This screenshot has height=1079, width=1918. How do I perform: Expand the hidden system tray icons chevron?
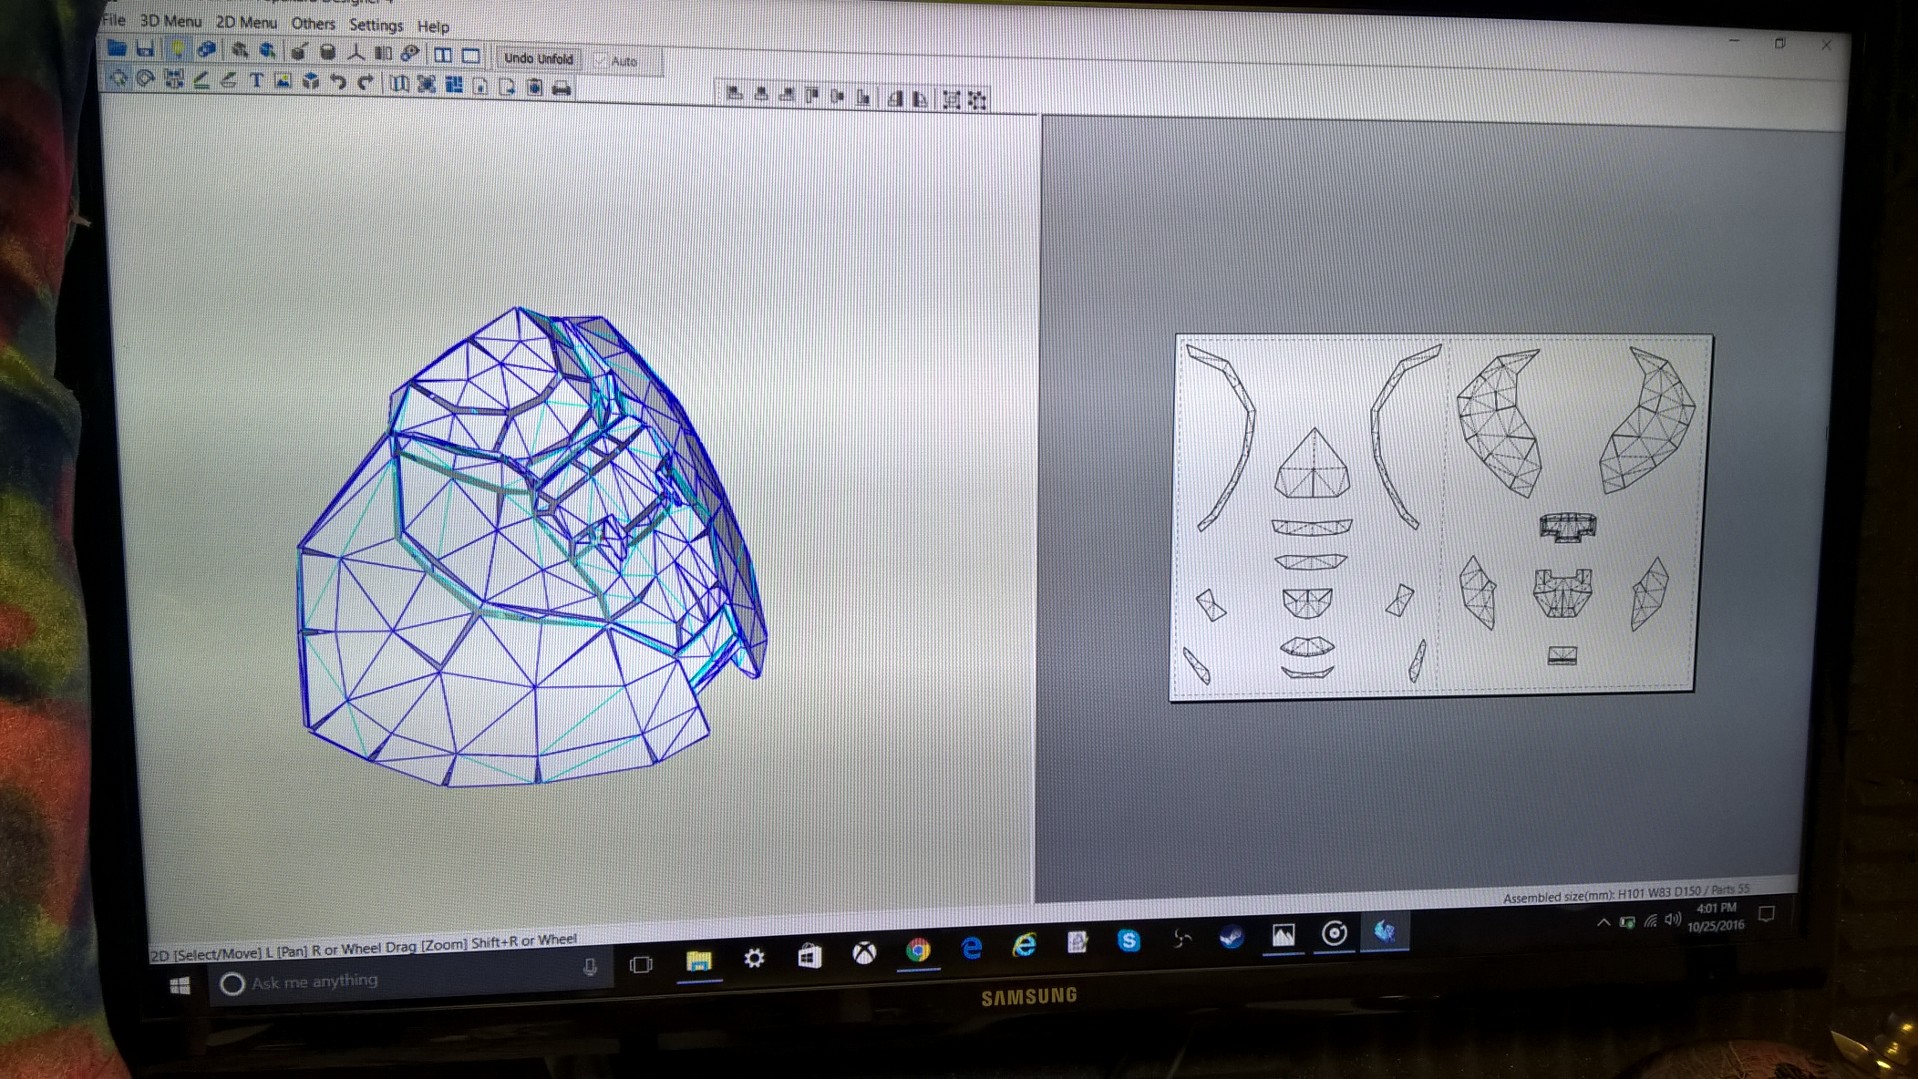(1603, 922)
